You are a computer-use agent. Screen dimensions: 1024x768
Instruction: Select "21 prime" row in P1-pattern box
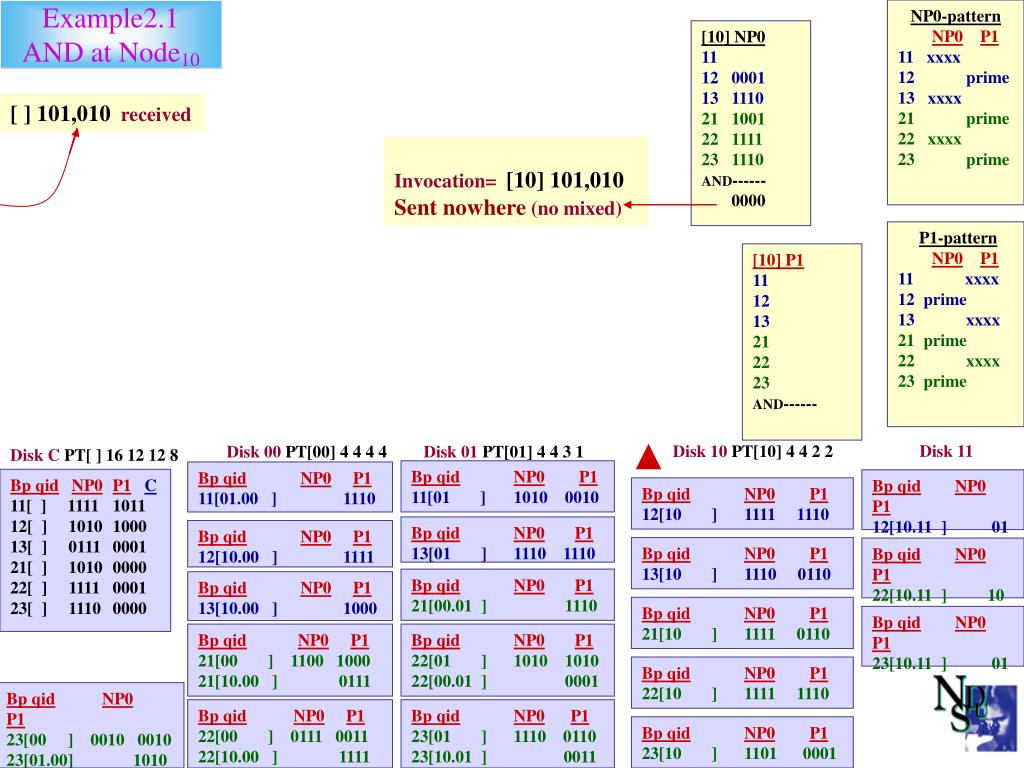coord(932,340)
